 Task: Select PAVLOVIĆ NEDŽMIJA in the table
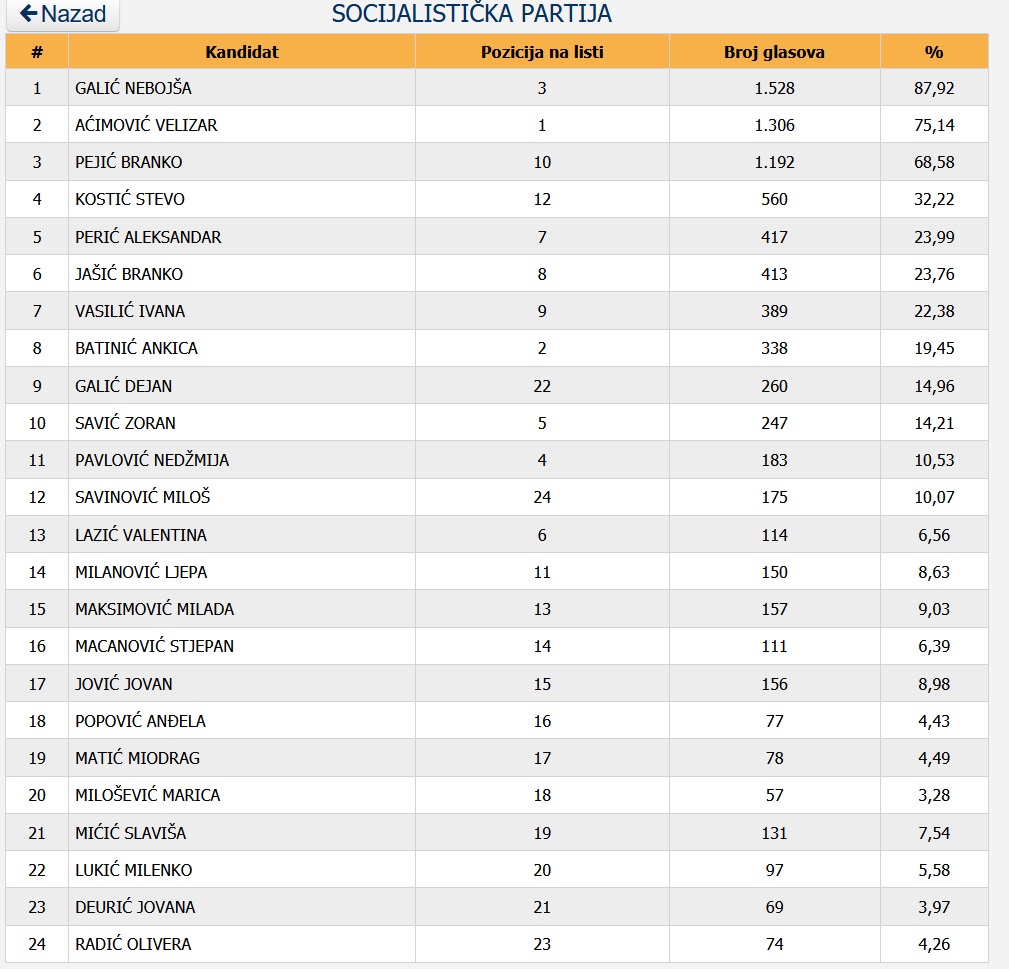152,460
